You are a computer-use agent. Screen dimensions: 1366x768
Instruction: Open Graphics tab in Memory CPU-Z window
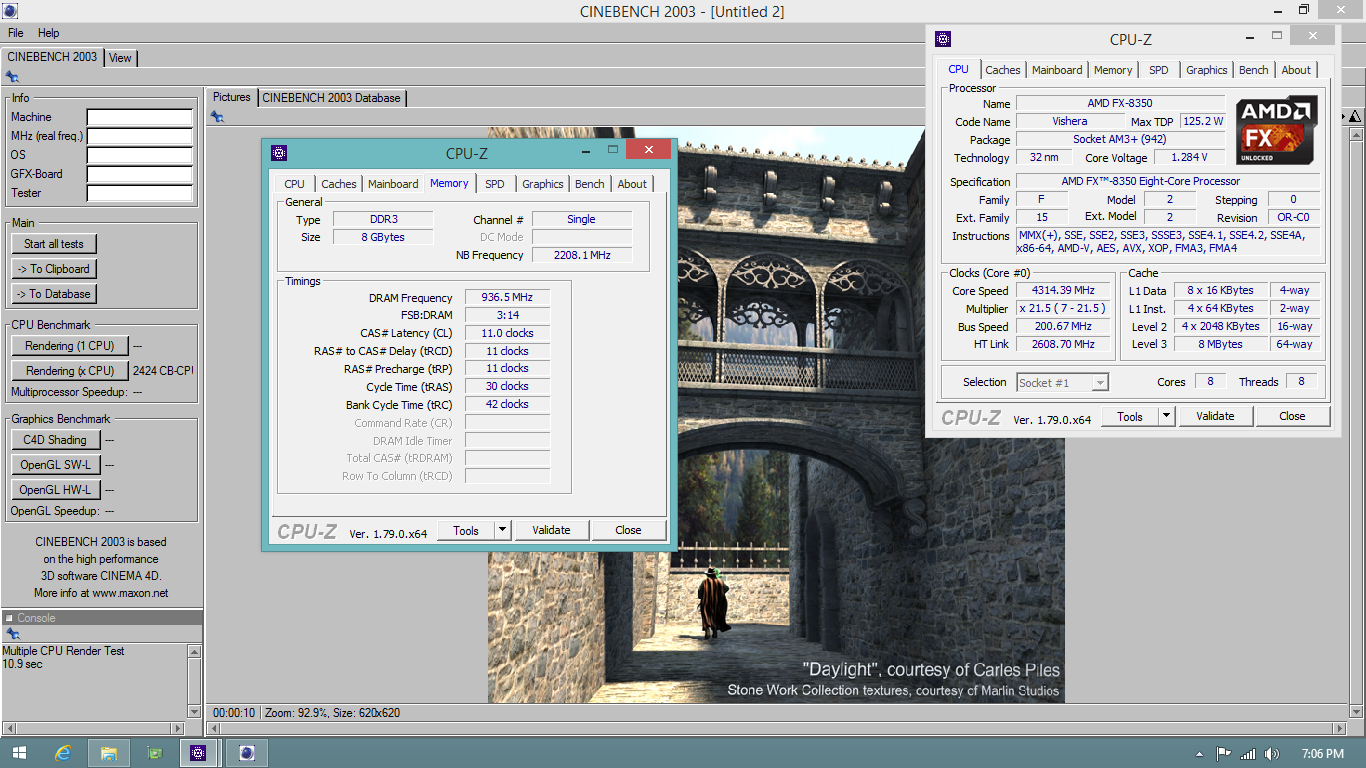tap(543, 184)
